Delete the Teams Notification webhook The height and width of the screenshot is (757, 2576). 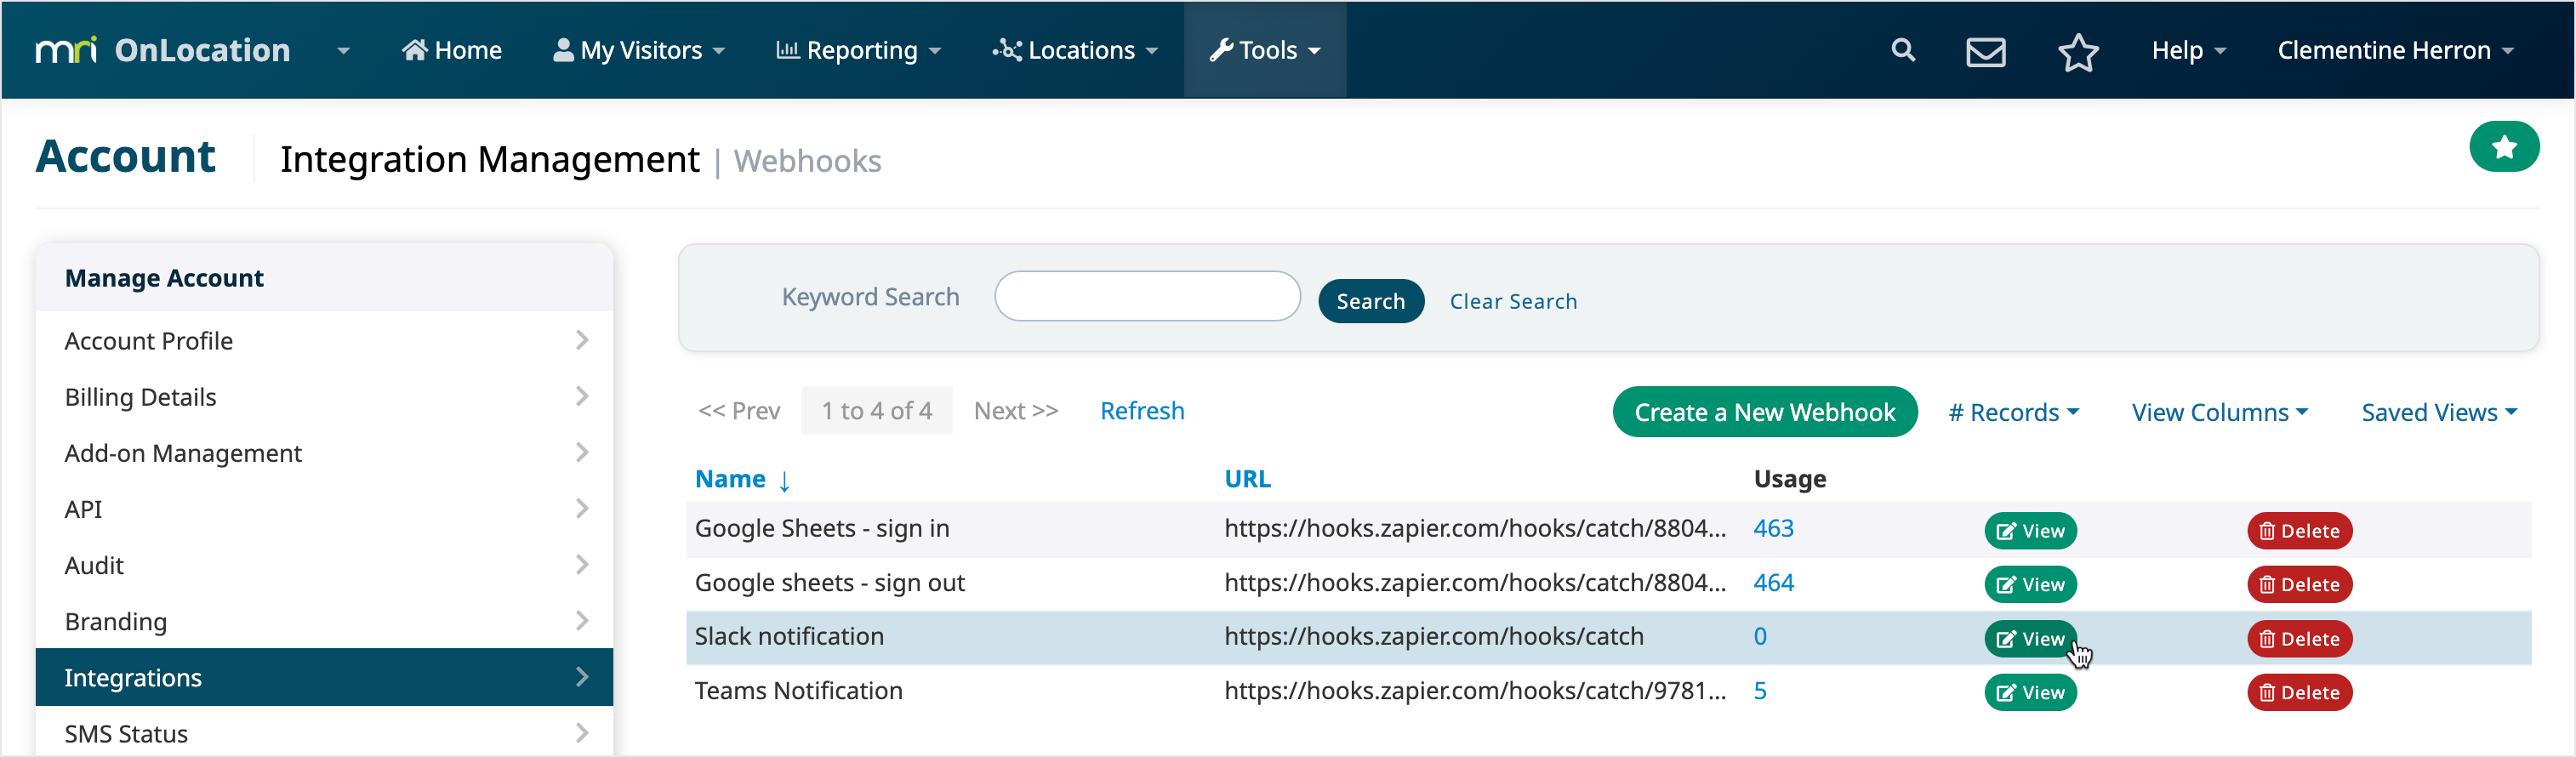[2299, 693]
